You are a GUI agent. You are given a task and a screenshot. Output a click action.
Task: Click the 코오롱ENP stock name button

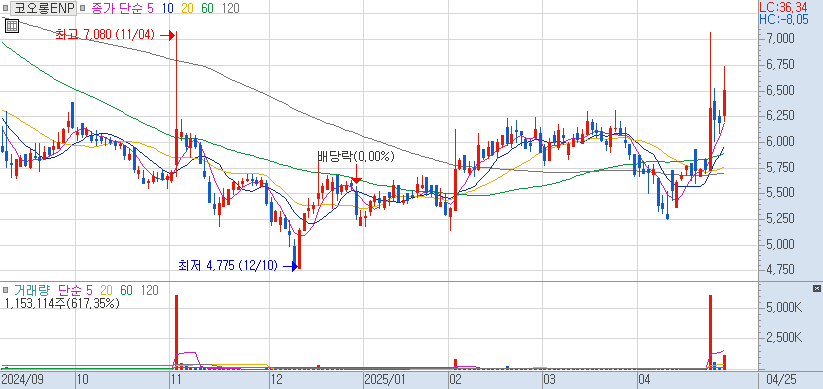pyautogui.click(x=44, y=8)
